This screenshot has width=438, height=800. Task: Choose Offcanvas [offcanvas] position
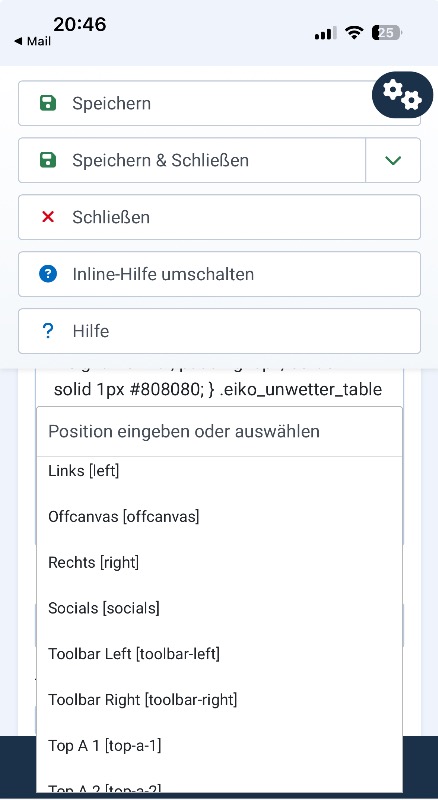220,517
